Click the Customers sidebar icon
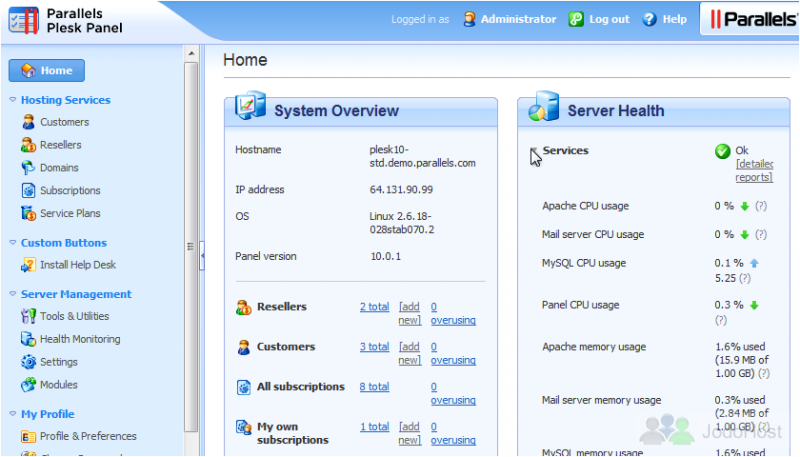Viewport: 800px width, 457px height. coord(29,122)
